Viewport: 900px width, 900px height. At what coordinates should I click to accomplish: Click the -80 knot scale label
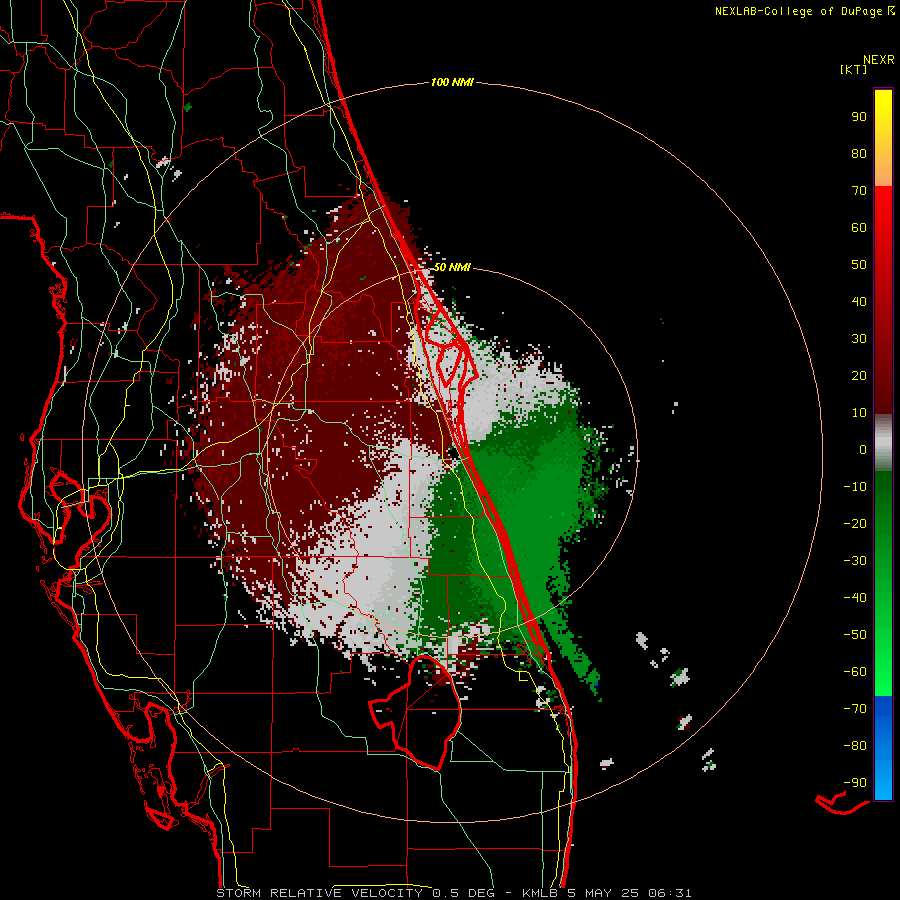(855, 746)
